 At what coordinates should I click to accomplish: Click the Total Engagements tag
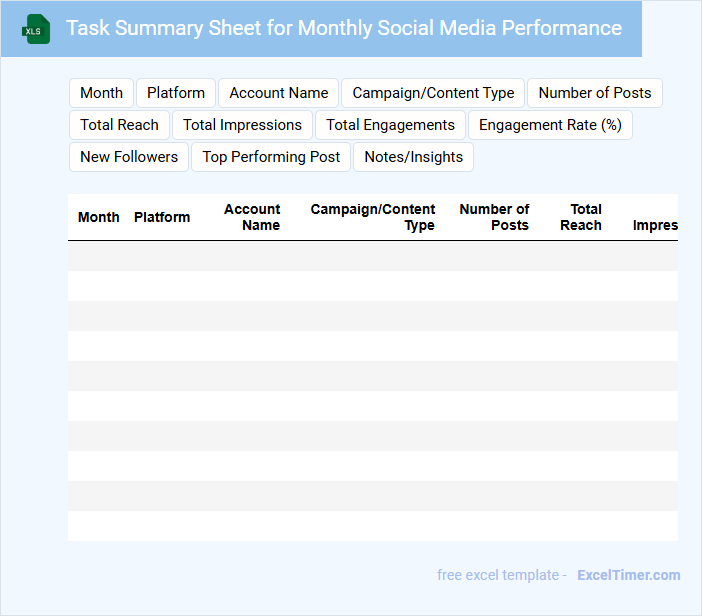[x=390, y=125]
